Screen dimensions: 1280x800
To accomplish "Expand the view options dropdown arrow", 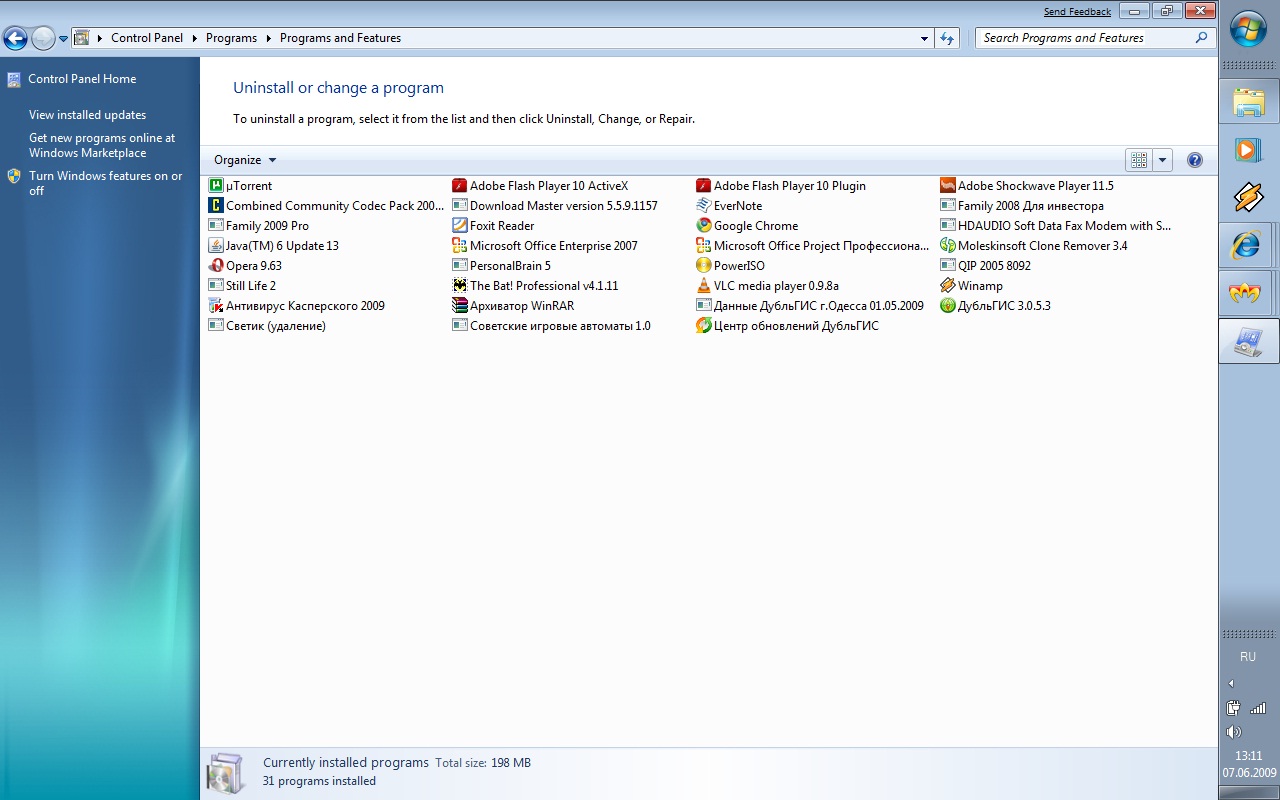I will pos(1162,160).
